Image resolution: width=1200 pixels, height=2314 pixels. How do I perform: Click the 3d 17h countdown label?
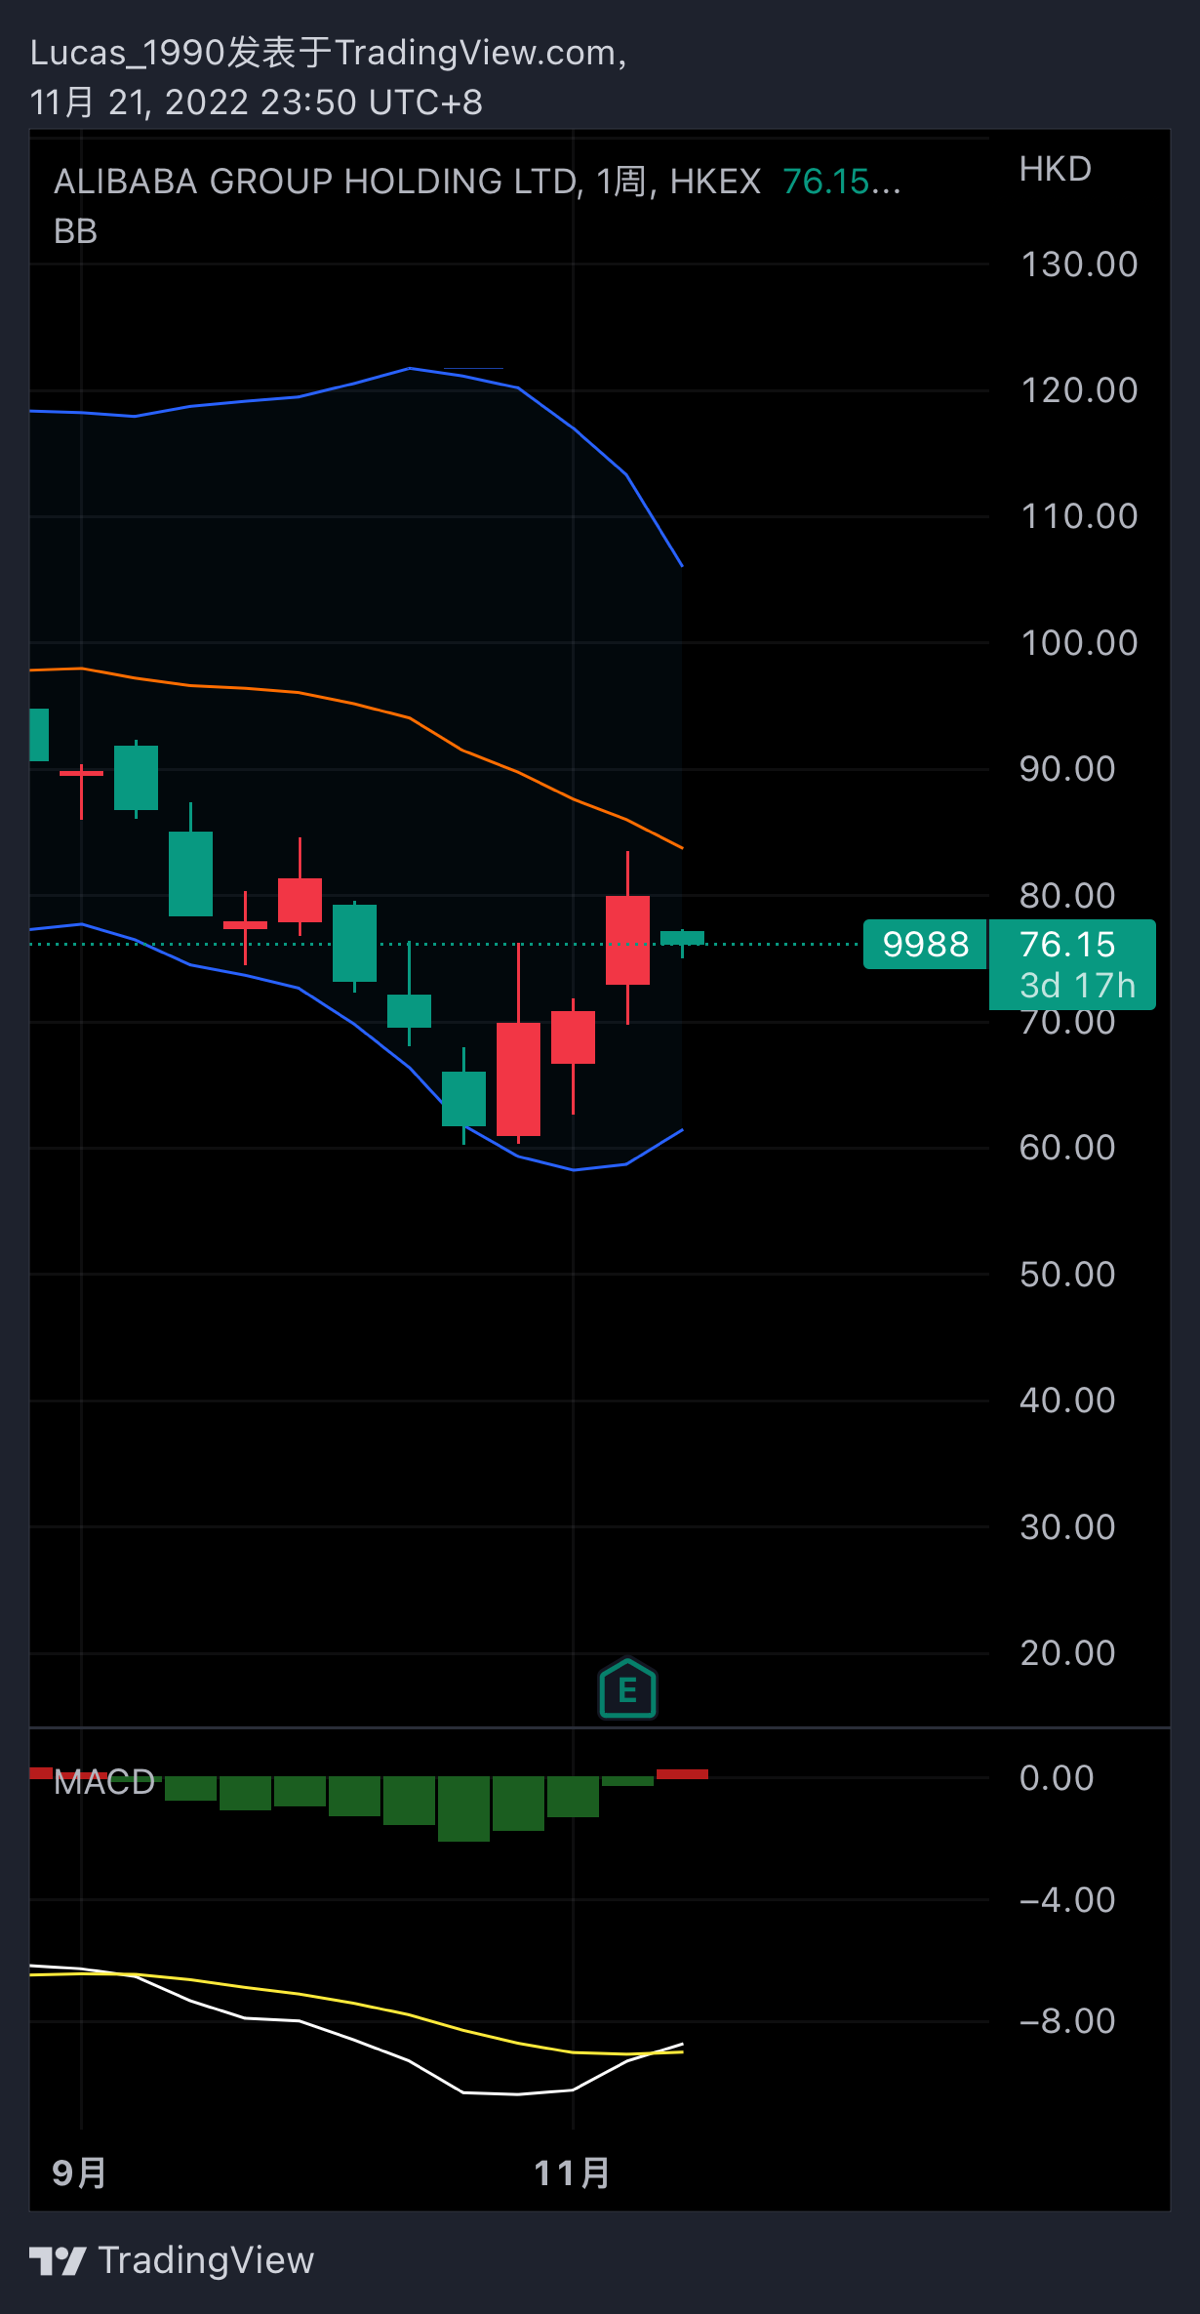pos(1077,986)
